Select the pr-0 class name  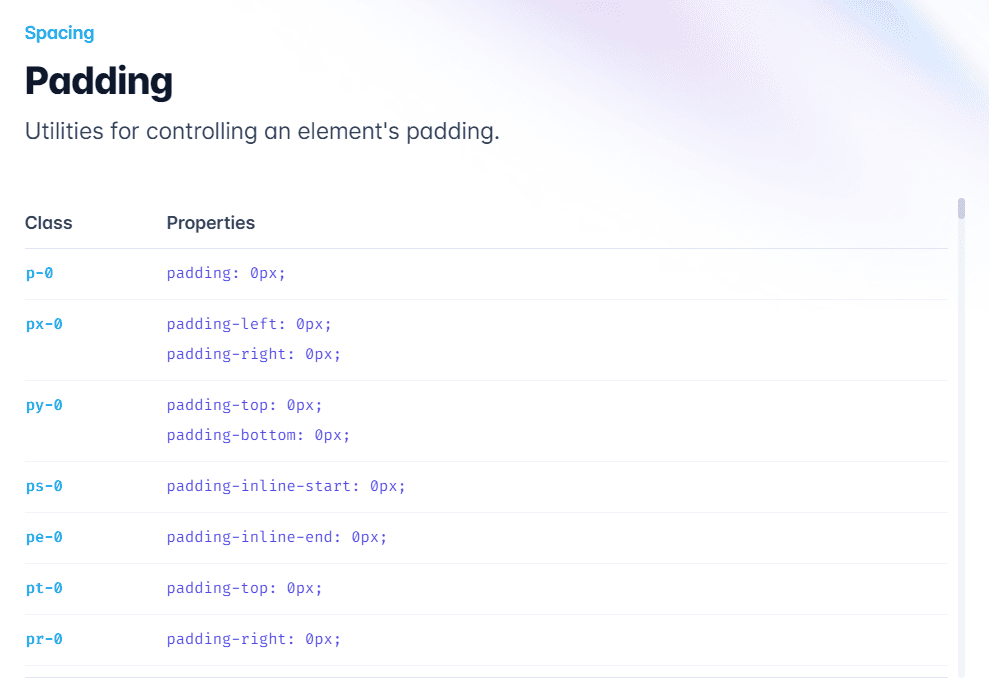(44, 639)
